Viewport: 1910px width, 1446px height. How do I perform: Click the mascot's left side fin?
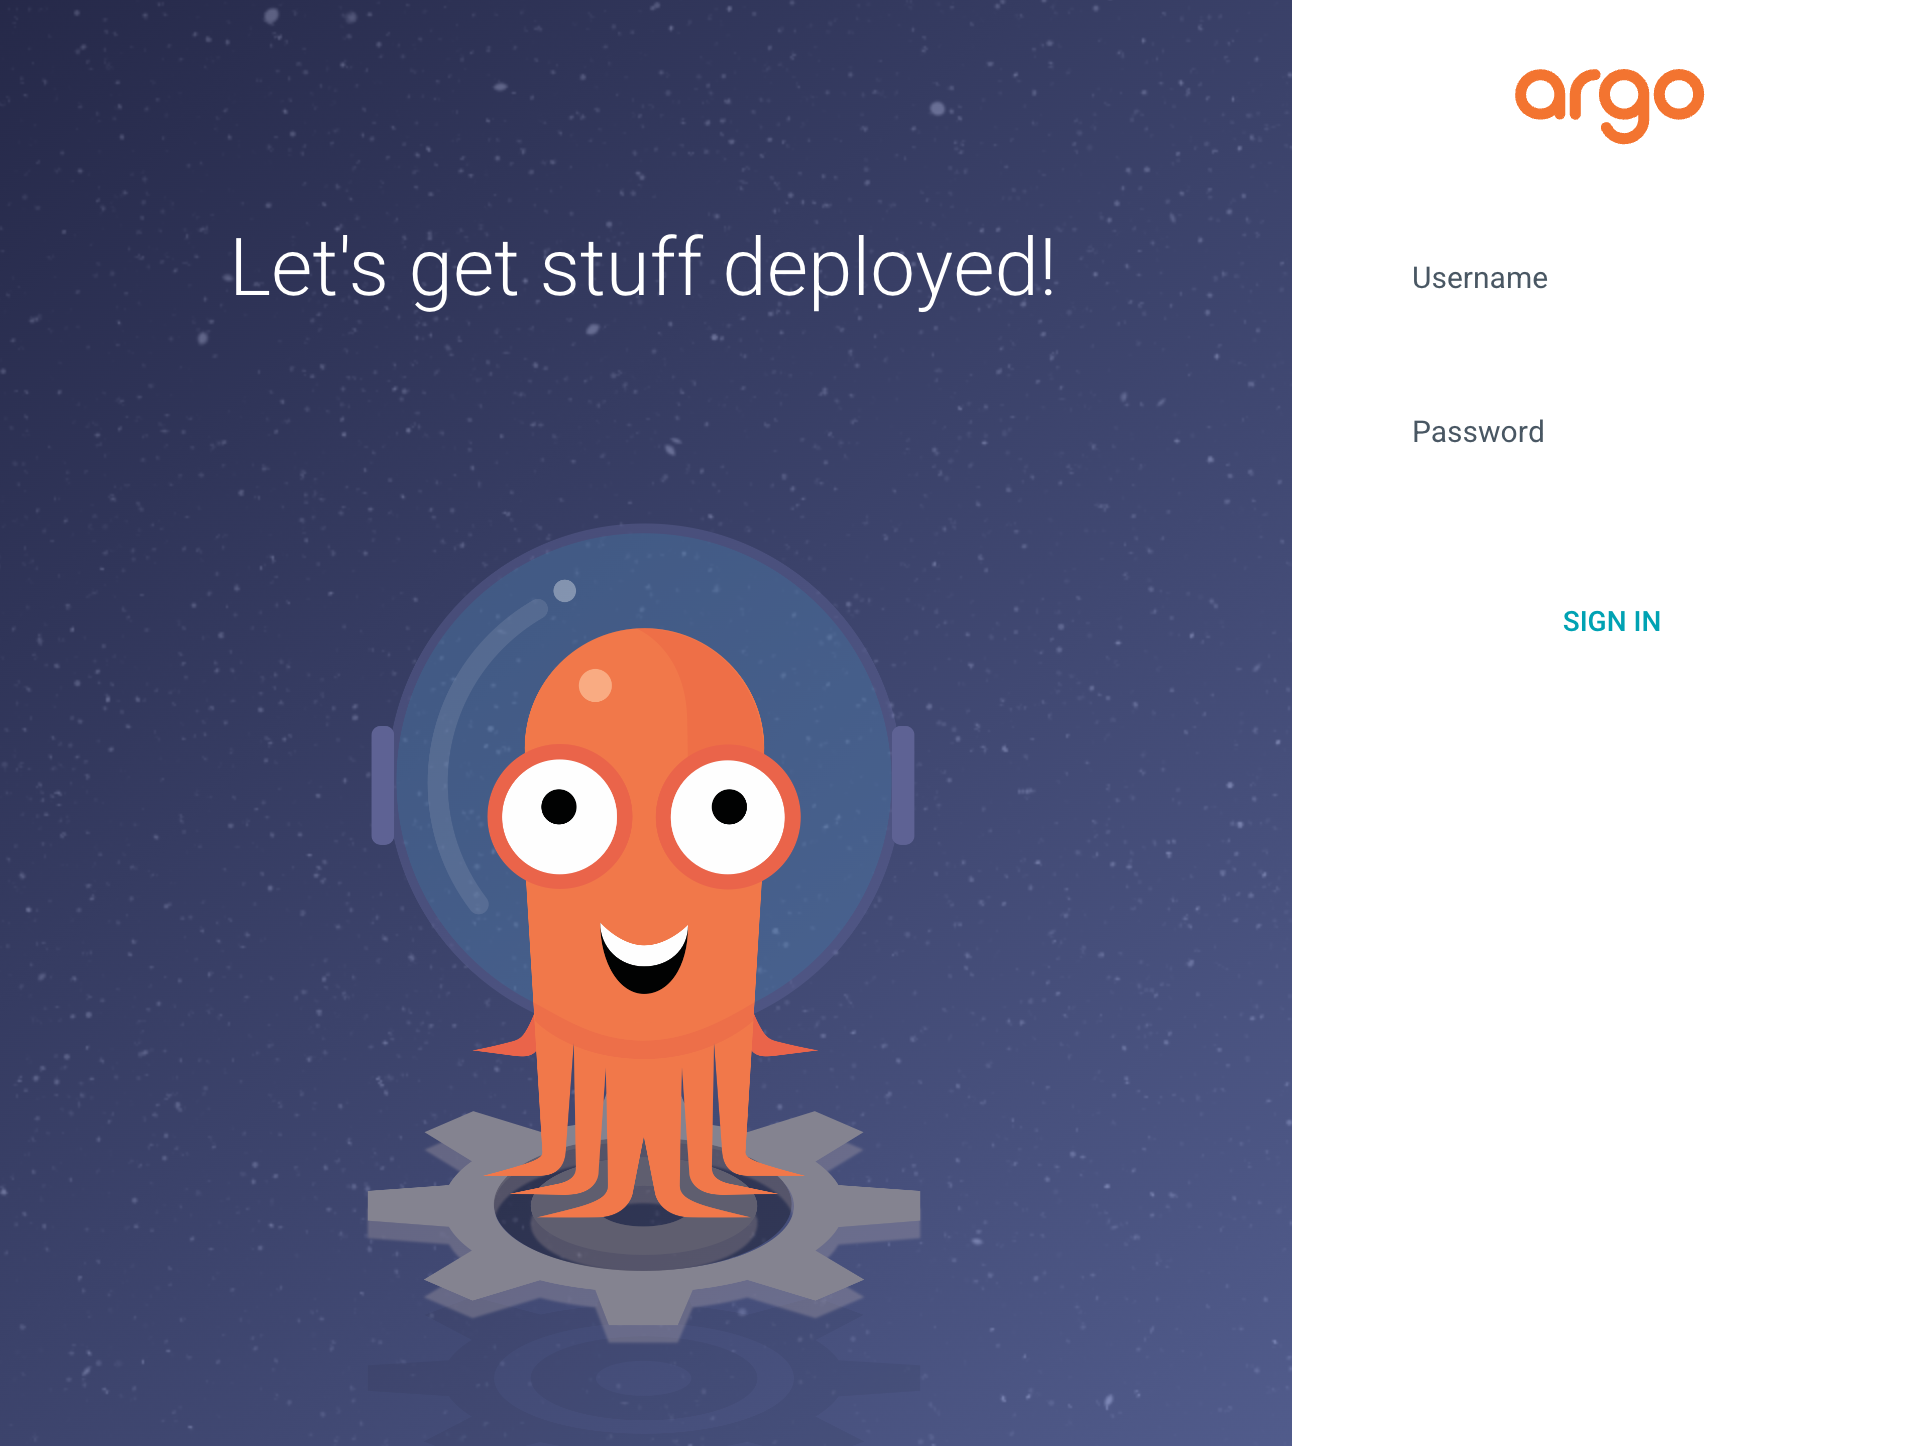tap(507, 1040)
